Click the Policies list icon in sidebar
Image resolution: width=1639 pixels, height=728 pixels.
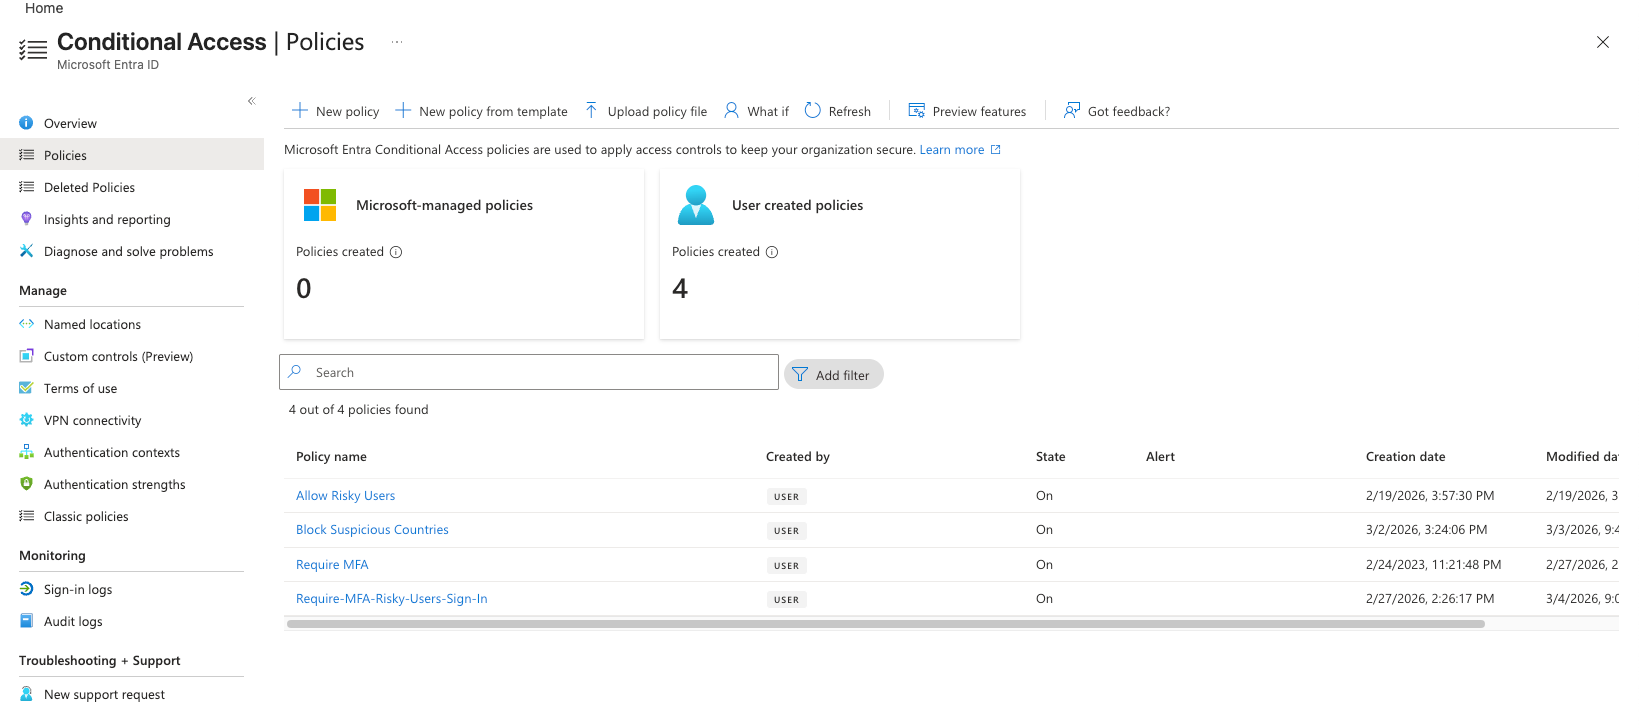click(26, 155)
